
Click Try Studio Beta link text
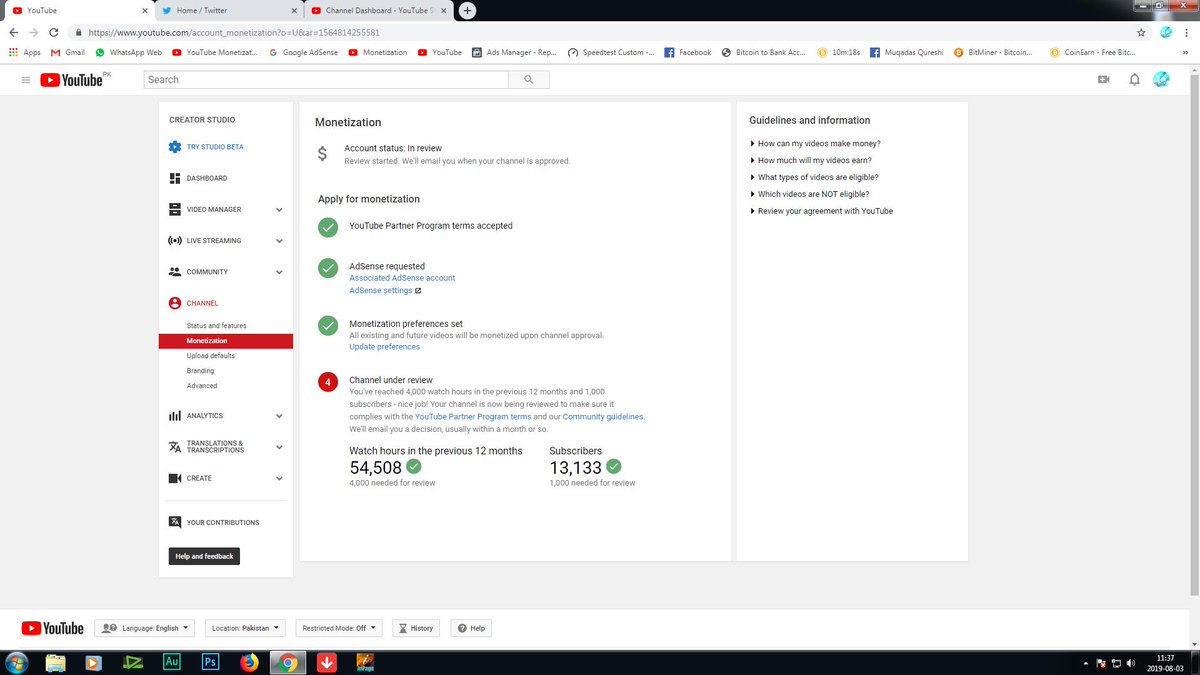pyautogui.click(x=215, y=147)
